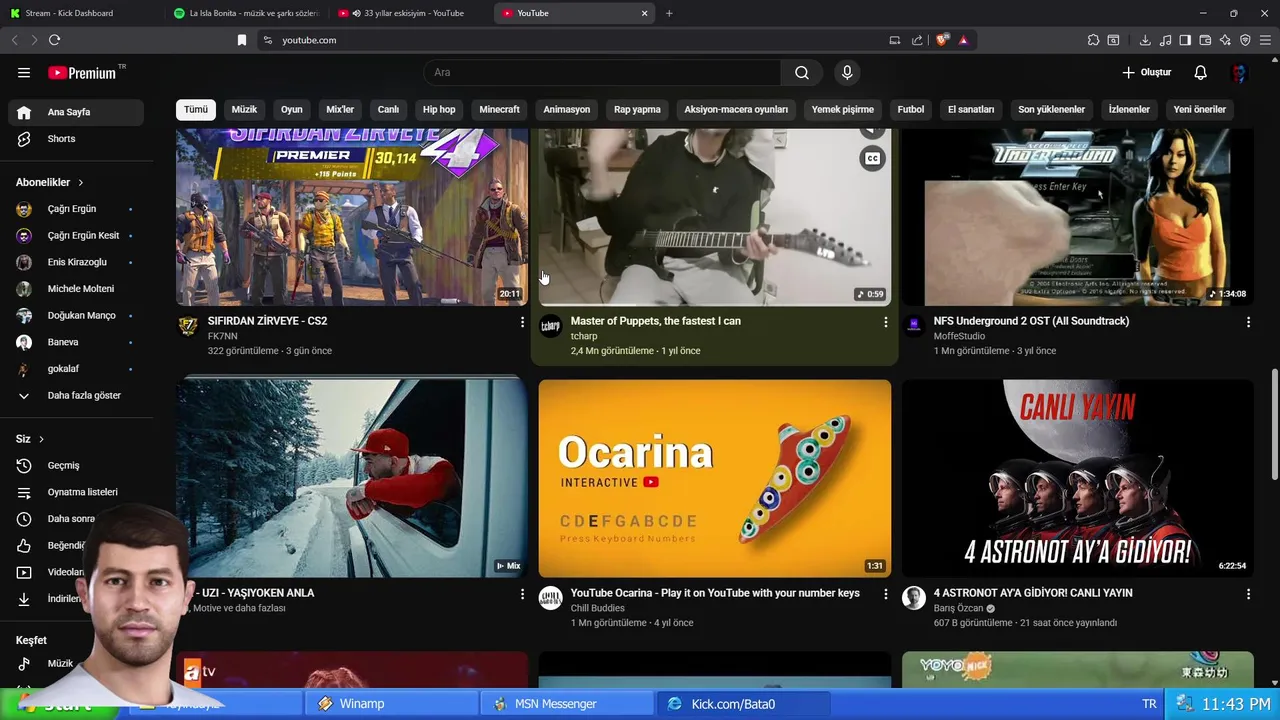Open MSN Messenger from the taskbar
The image size is (1280, 720).
click(x=567, y=704)
